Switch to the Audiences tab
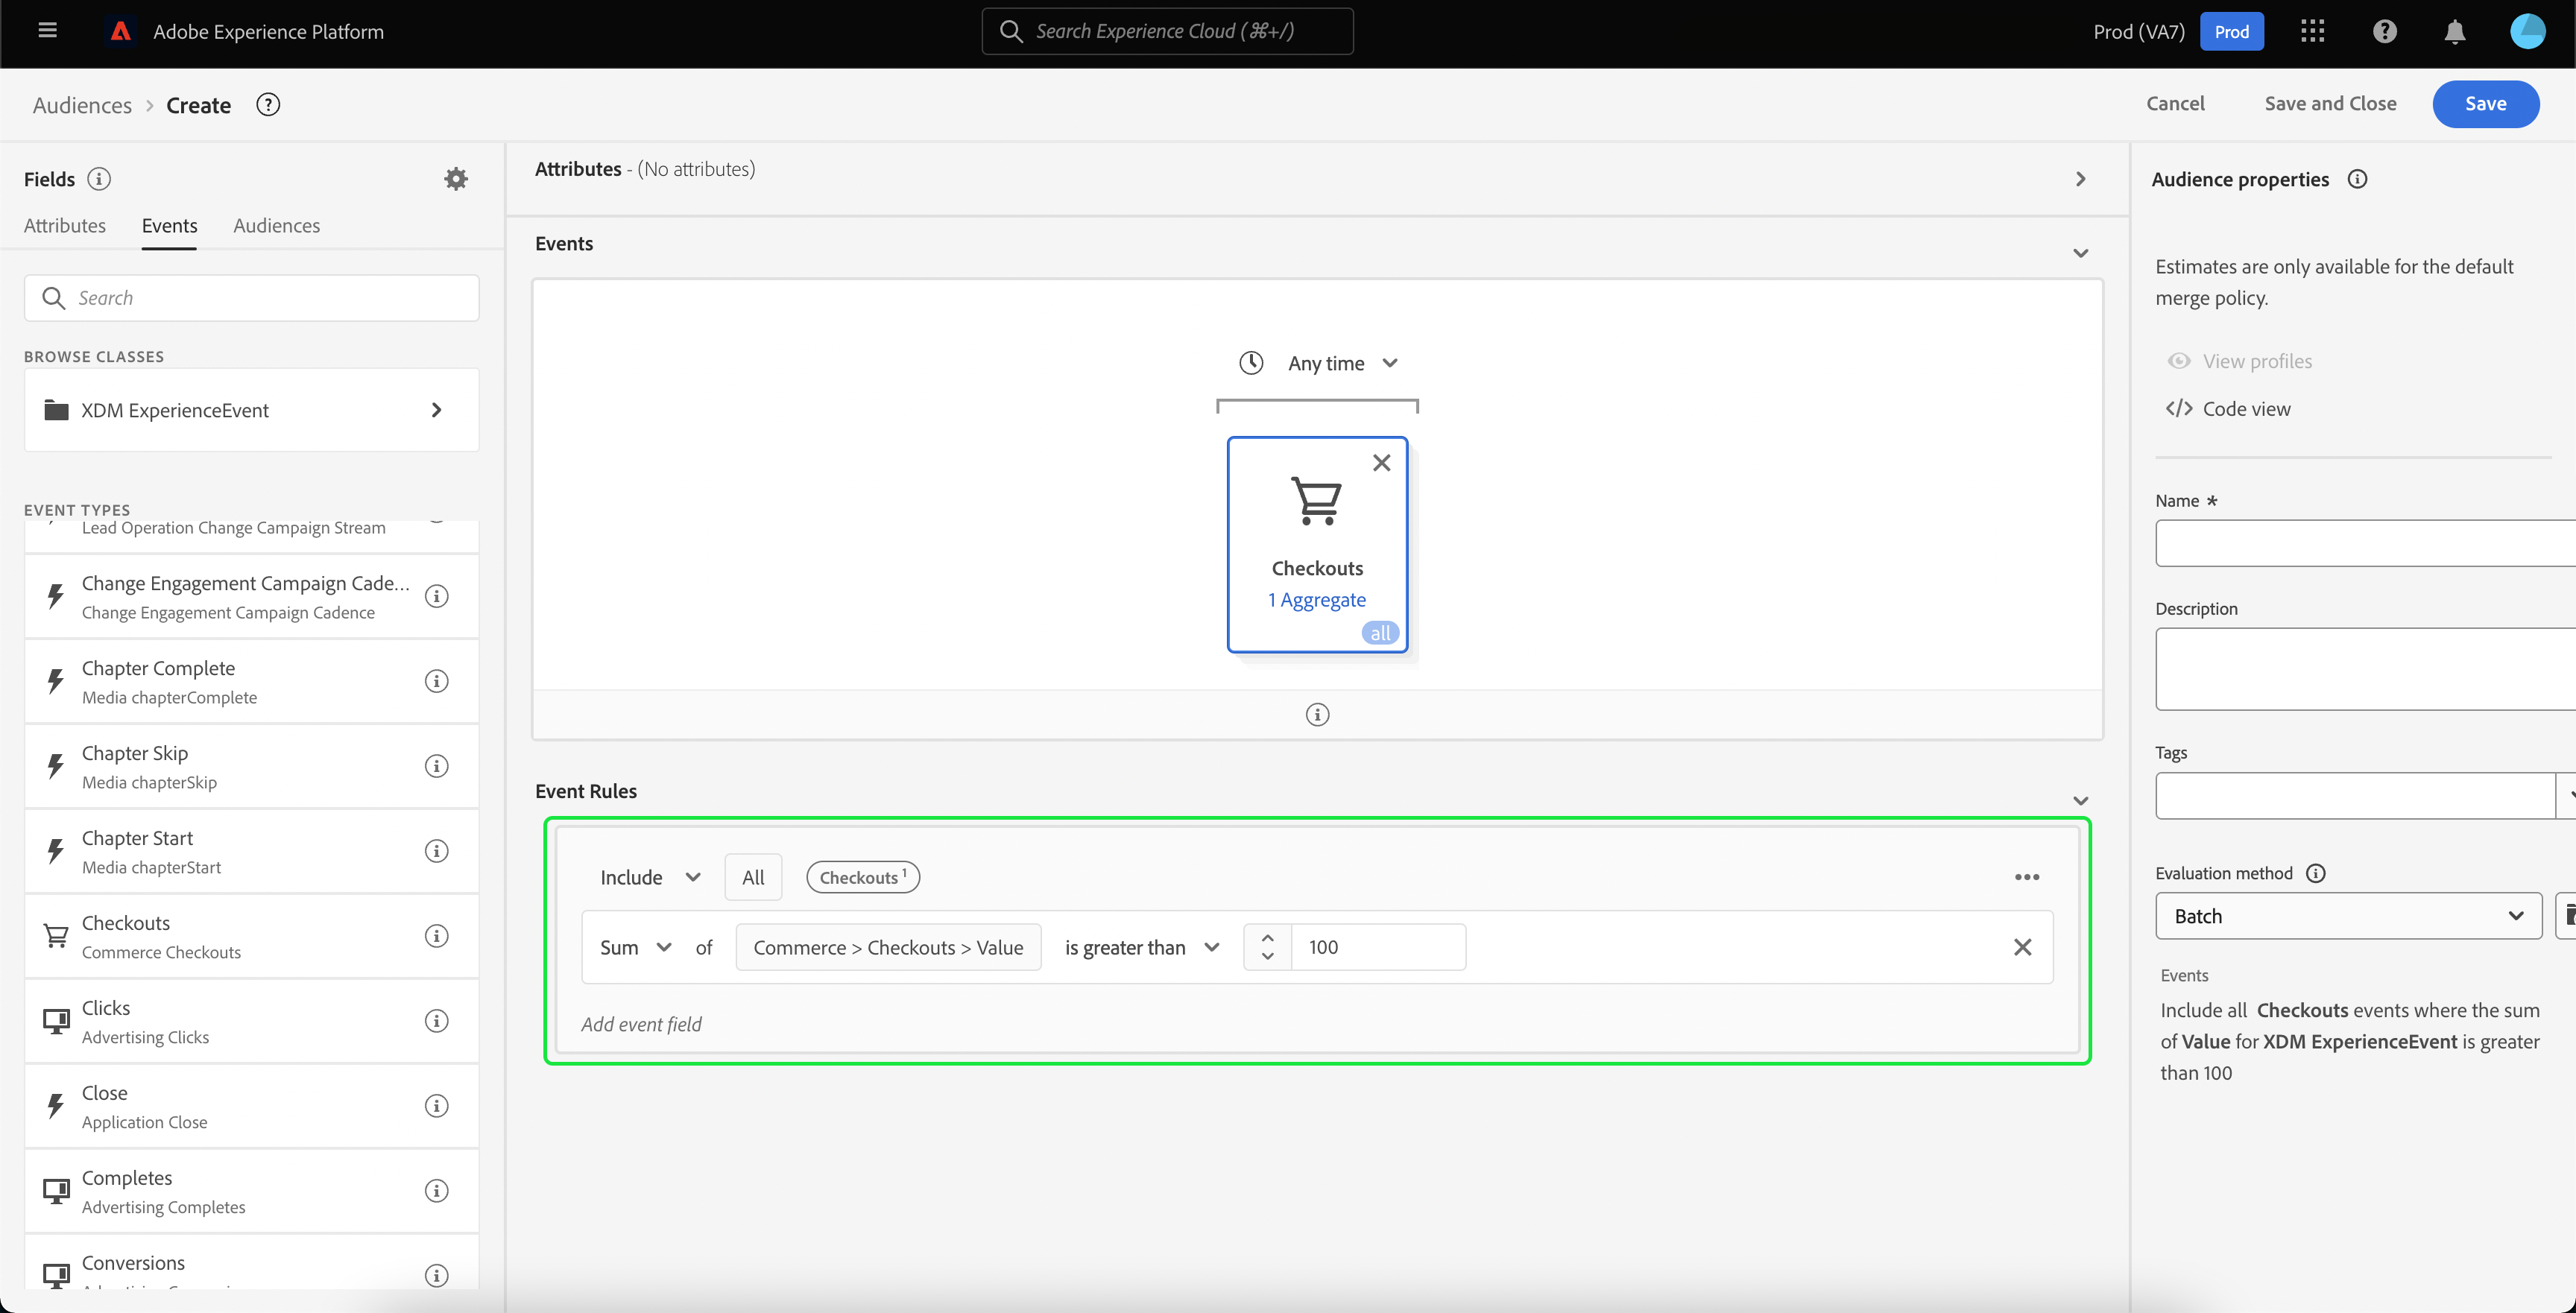2576x1313 pixels. click(277, 226)
